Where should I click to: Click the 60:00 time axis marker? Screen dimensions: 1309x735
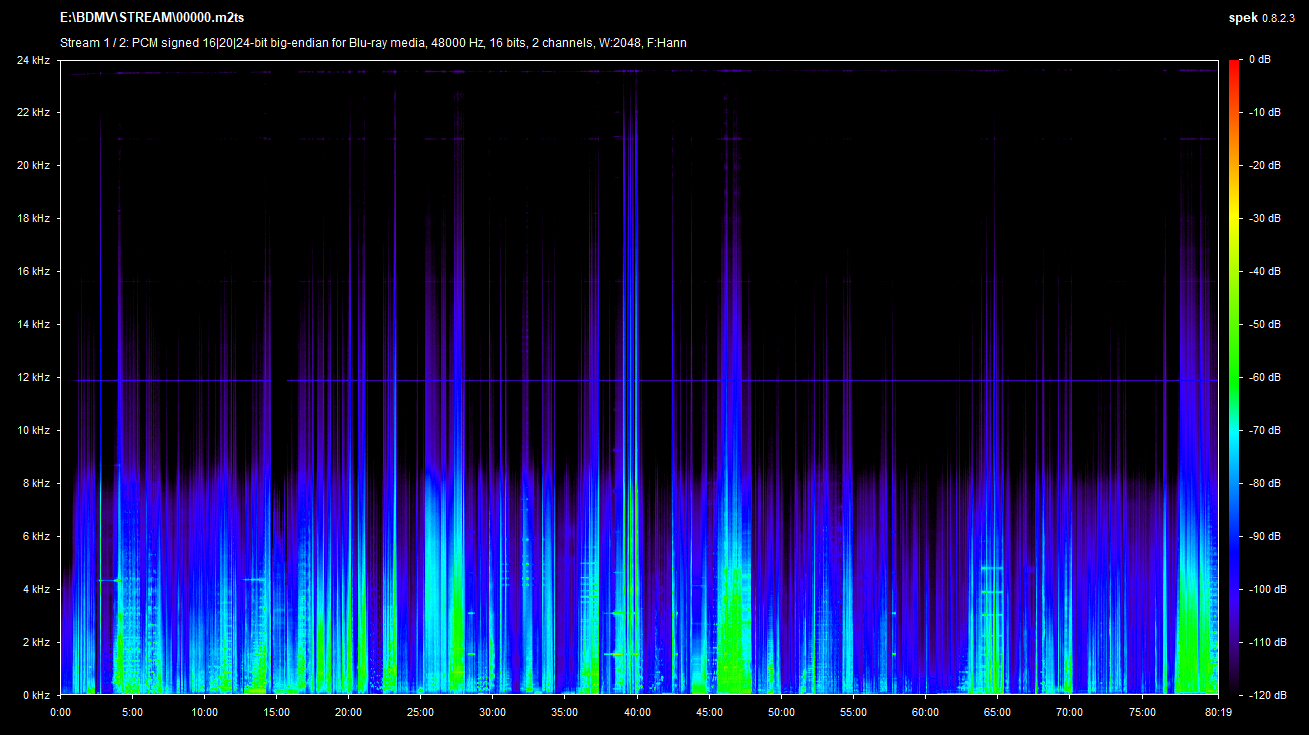(926, 713)
